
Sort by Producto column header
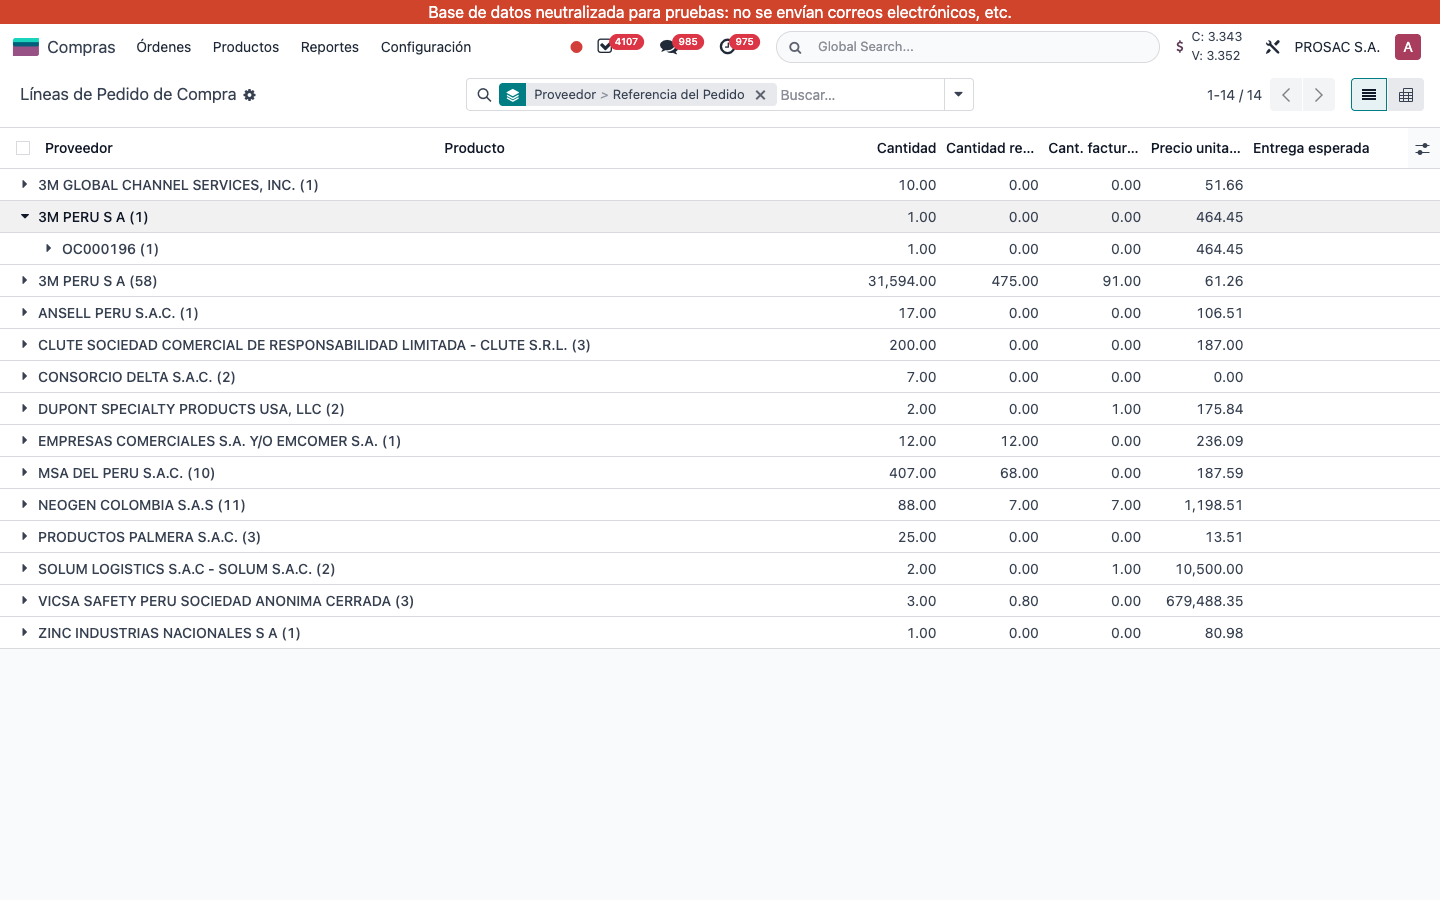click(474, 148)
